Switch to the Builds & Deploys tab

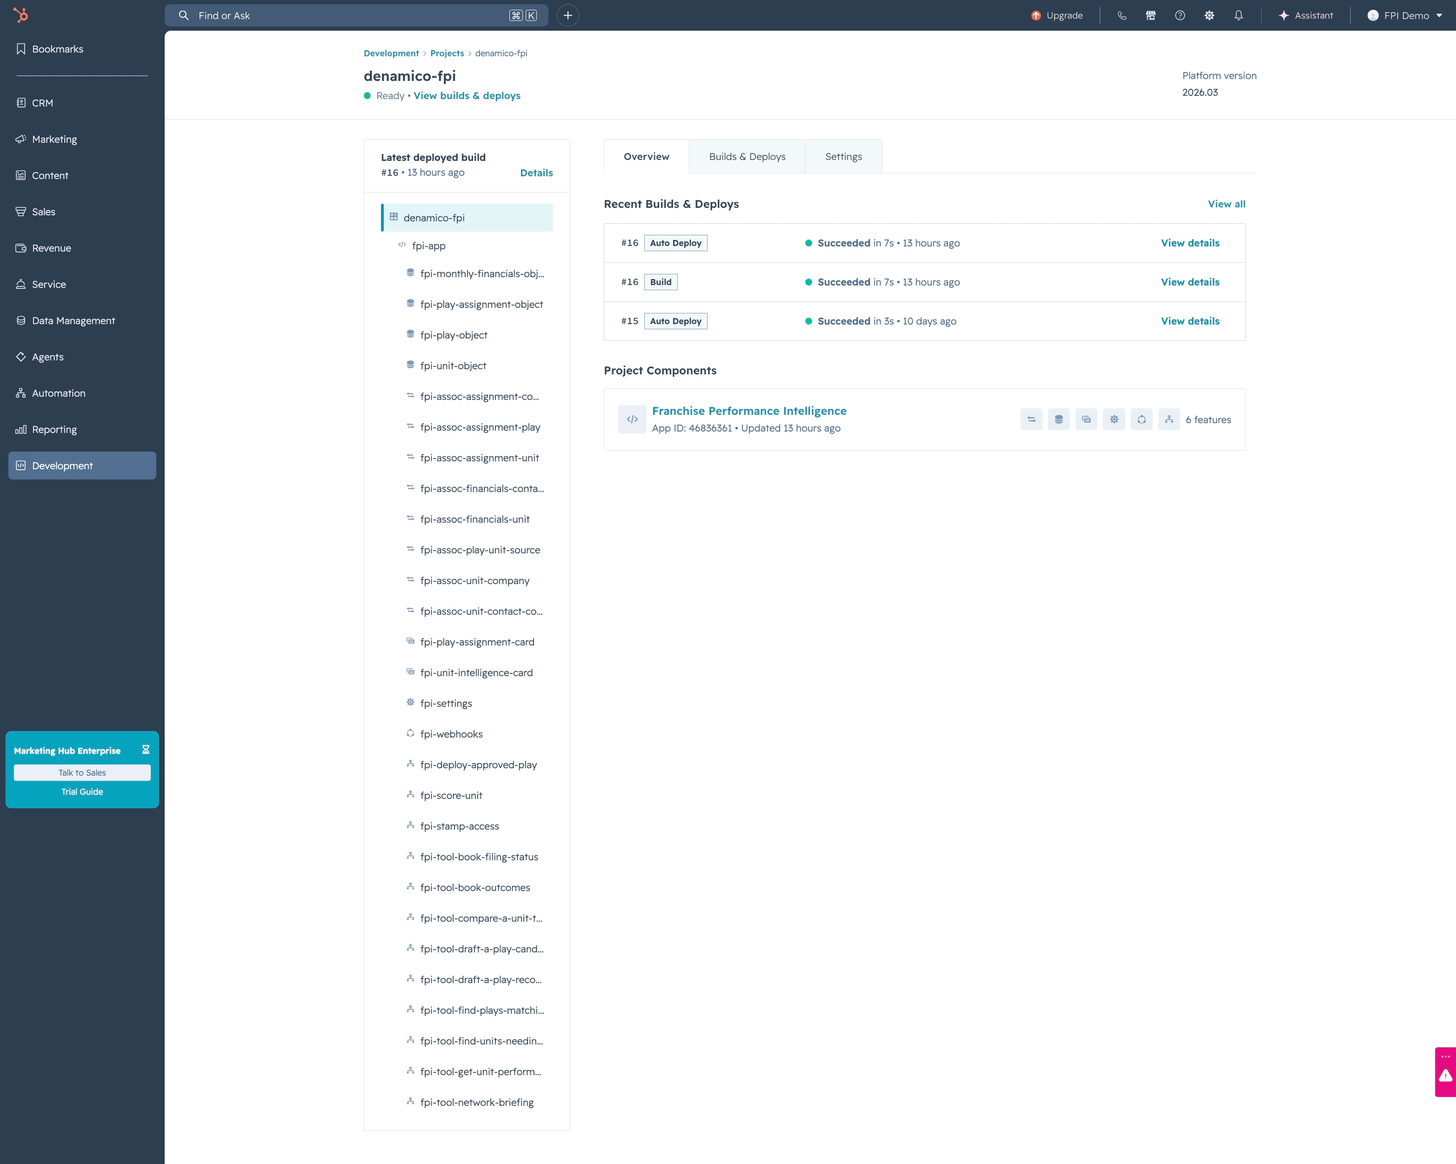[747, 157]
